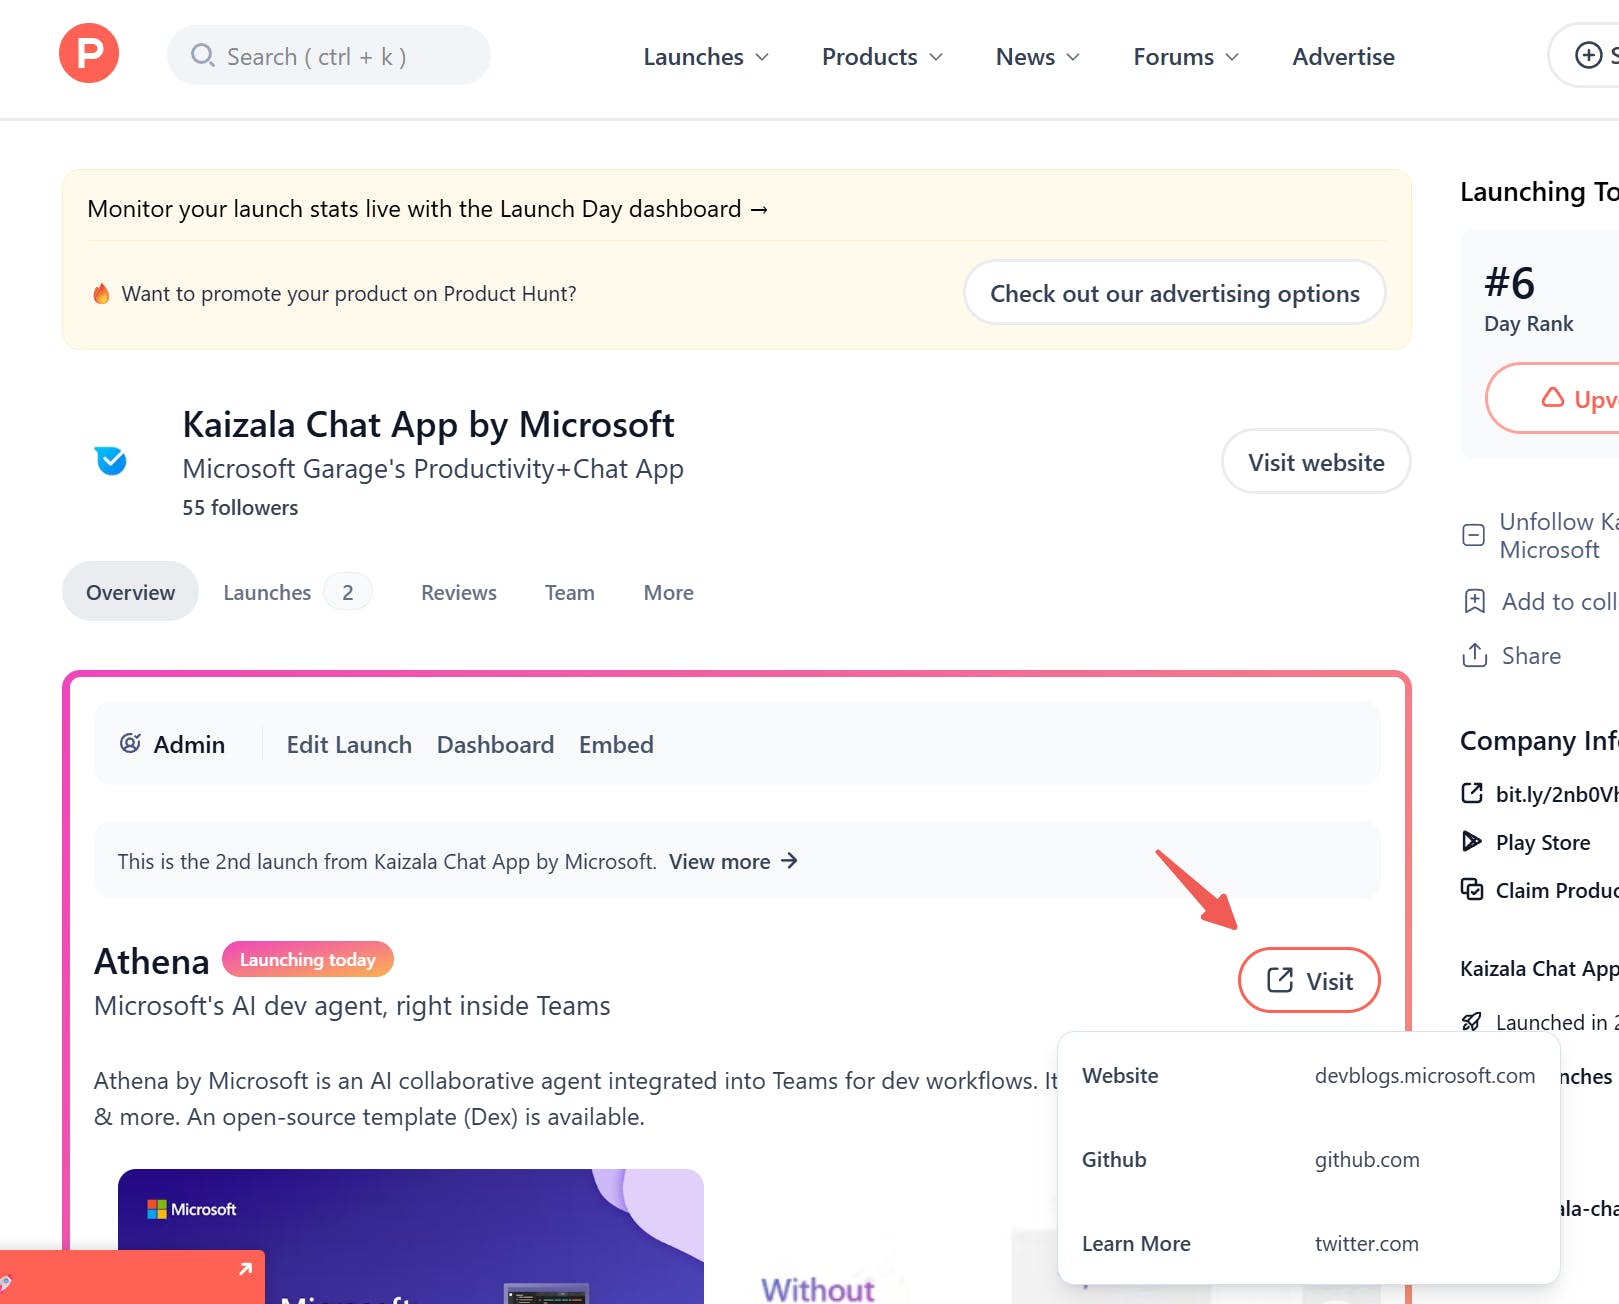Click the Add to collection bookmark icon
The height and width of the screenshot is (1304, 1619).
[1474, 602]
